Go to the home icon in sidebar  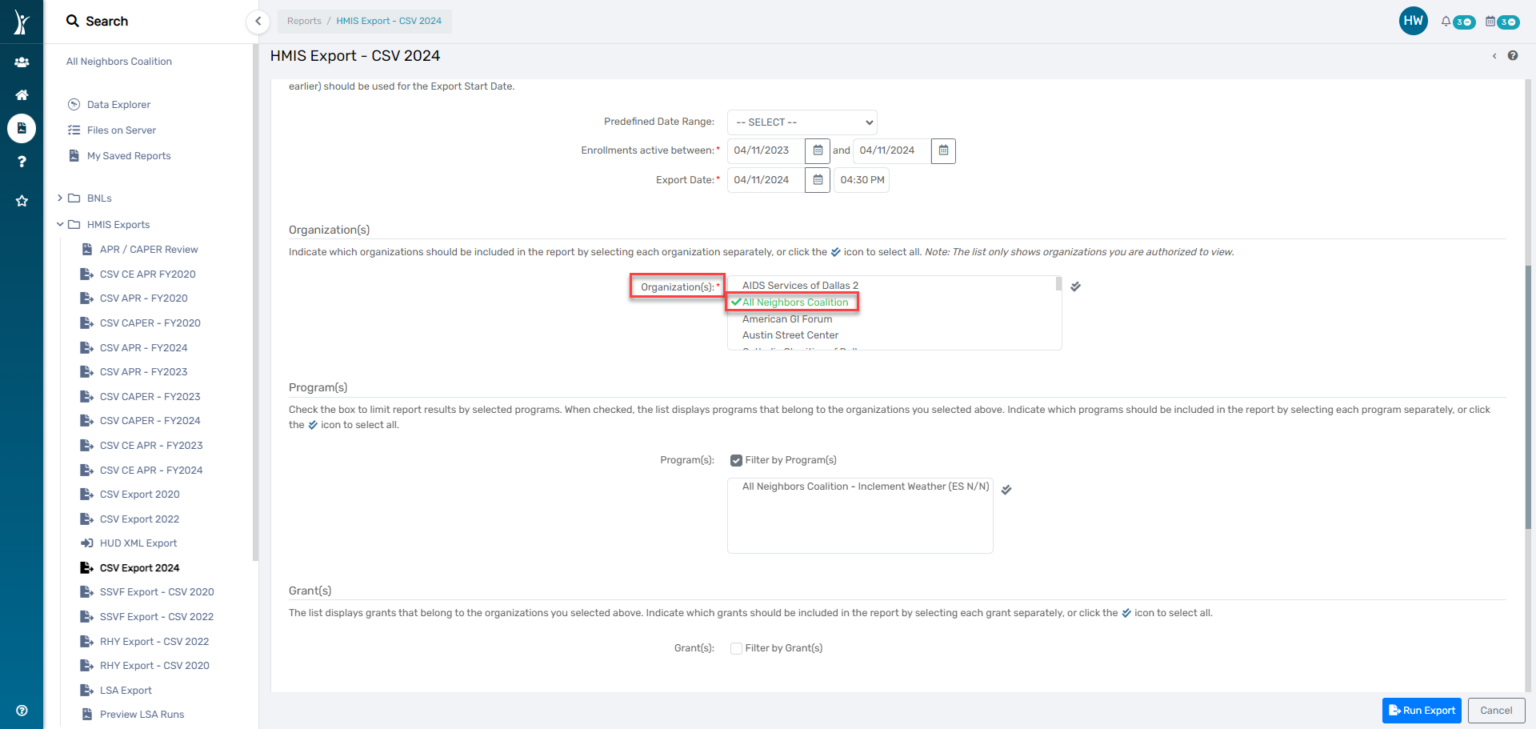pyautogui.click(x=21, y=95)
